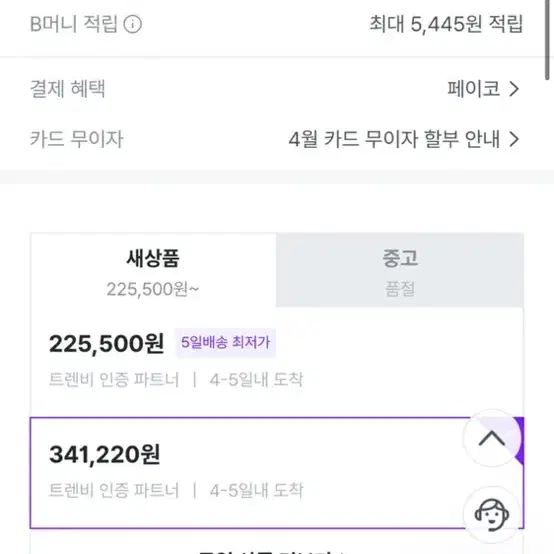Image resolution: width=554 pixels, height=554 pixels.
Task: Click the 최대 5,445원 적립 text
Action: pos(446,24)
